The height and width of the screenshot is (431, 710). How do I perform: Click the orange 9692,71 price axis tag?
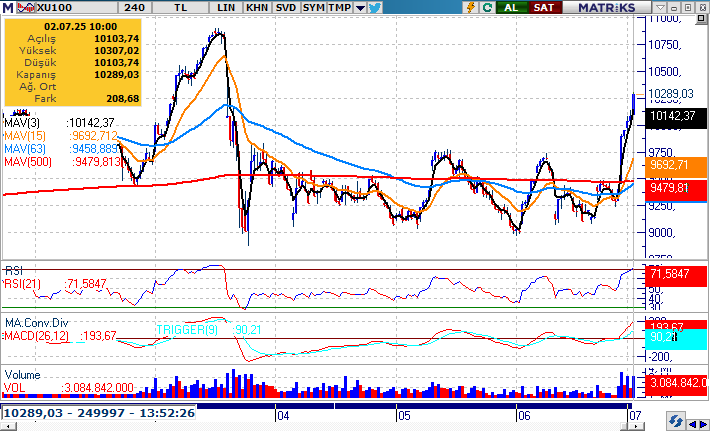coord(676,165)
